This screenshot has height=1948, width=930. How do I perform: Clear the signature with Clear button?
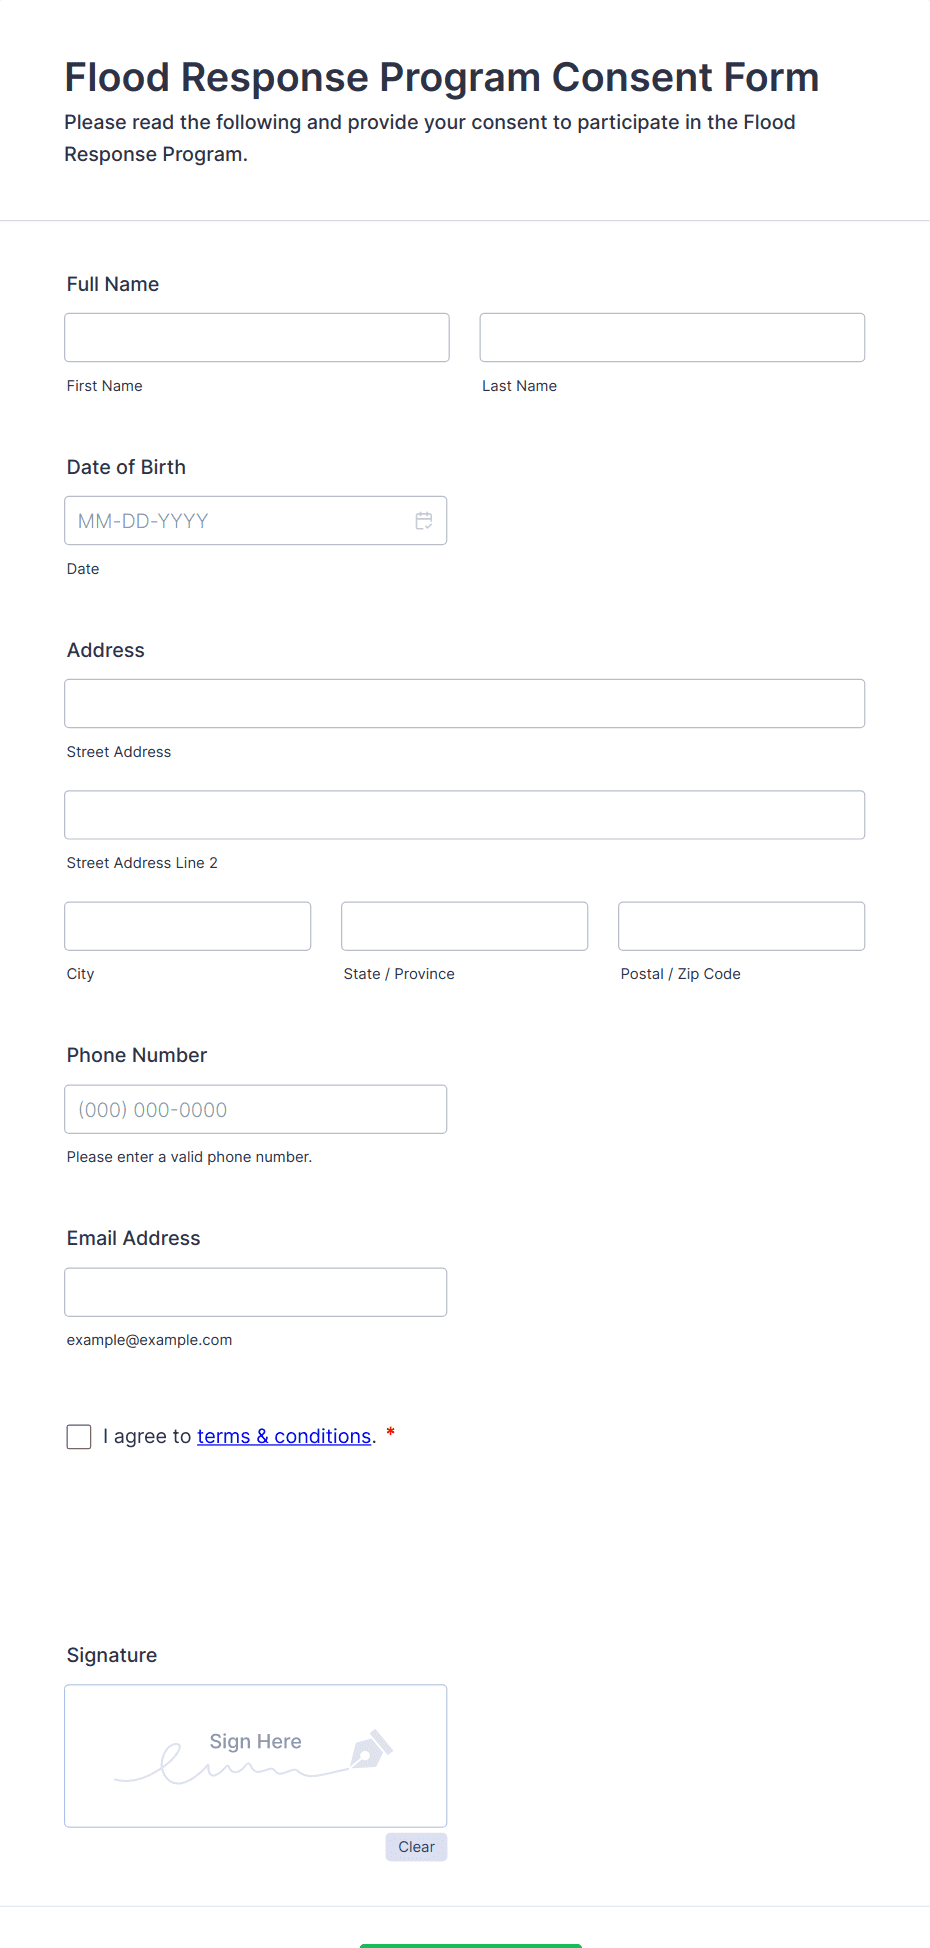[x=416, y=1847]
